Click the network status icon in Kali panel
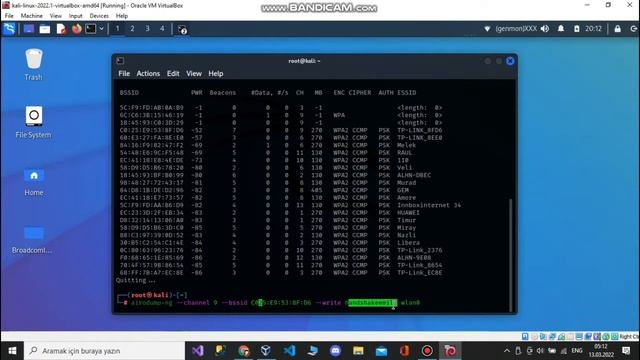Image resolution: width=640 pixels, height=360 pixels. tap(487, 29)
